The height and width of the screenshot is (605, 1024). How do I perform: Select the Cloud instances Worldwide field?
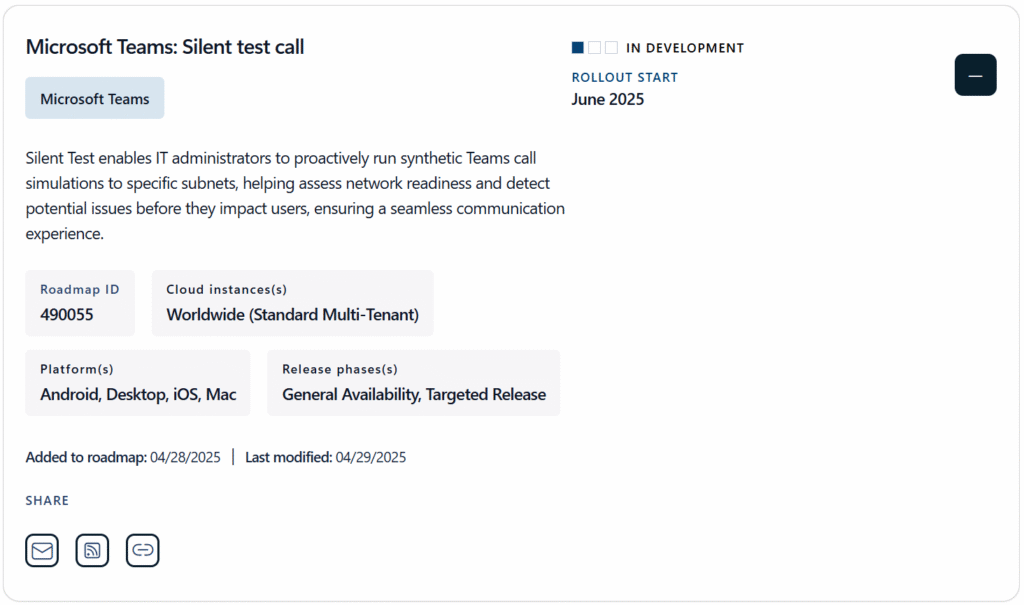(292, 303)
